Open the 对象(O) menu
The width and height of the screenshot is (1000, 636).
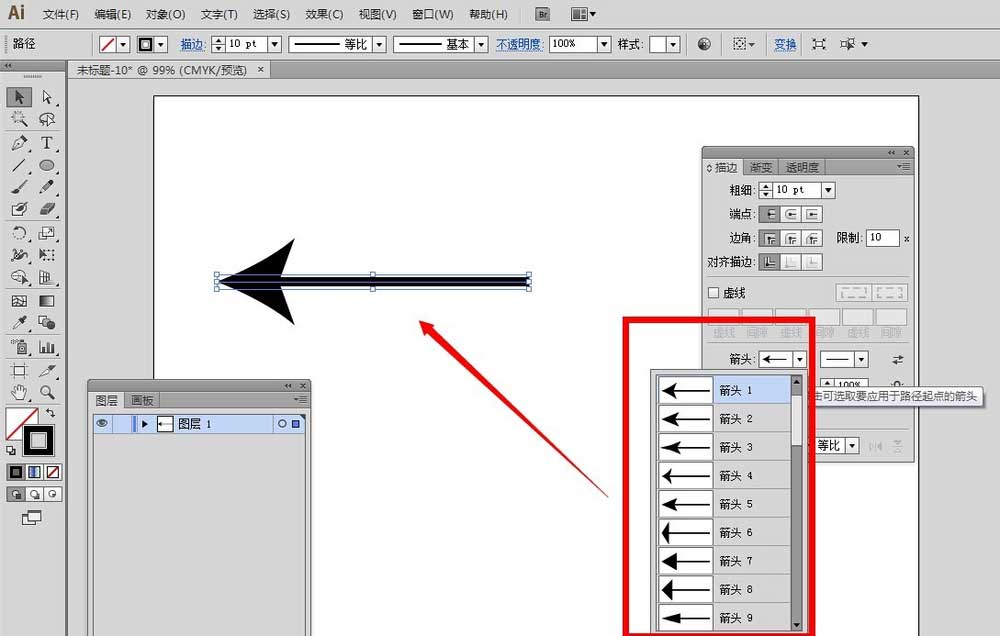[x=165, y=14]
